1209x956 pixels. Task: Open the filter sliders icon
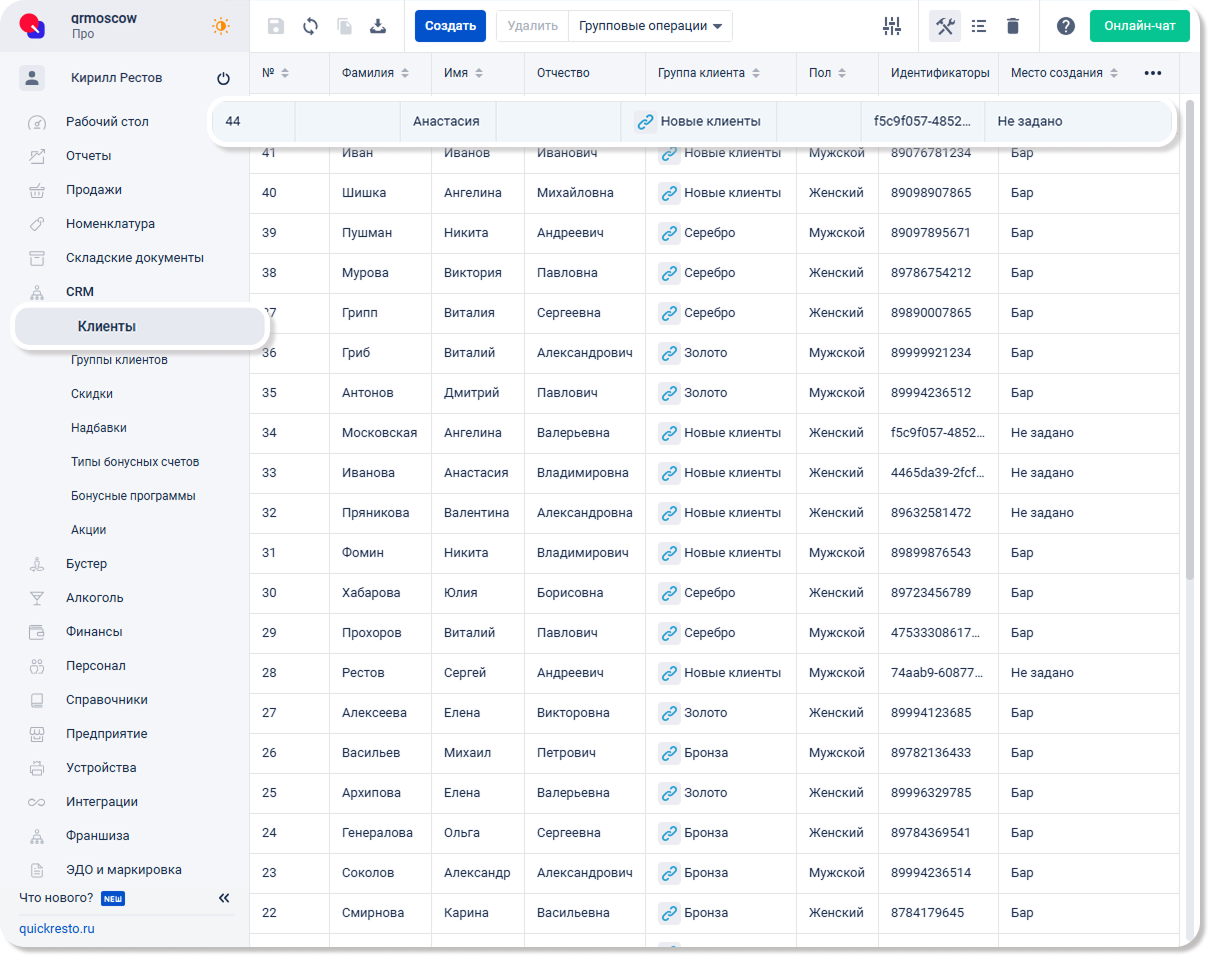click(x=892, y=26)
